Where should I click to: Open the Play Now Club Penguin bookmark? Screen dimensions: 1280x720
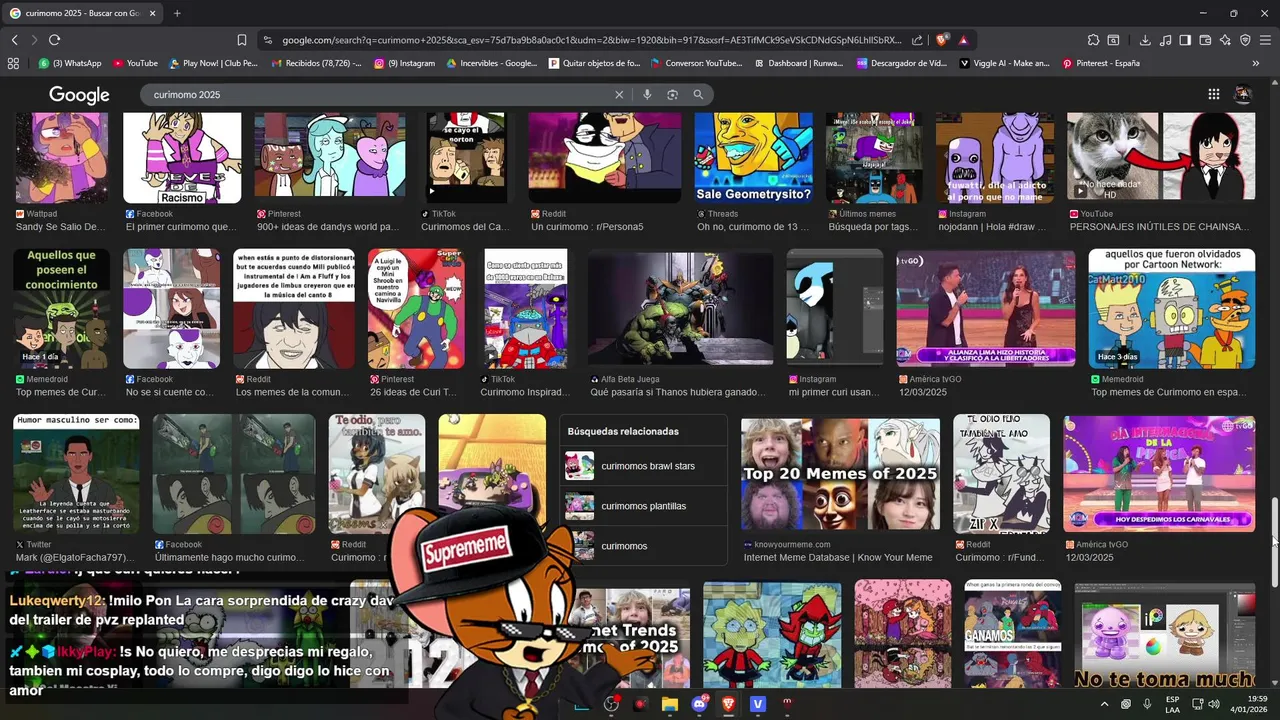coord(214,63)
